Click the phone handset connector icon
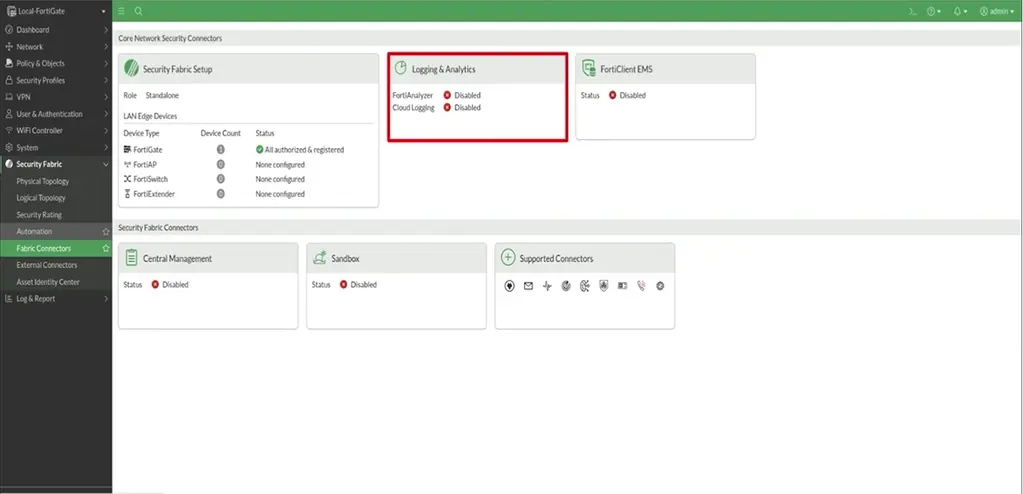 (641, 286)
